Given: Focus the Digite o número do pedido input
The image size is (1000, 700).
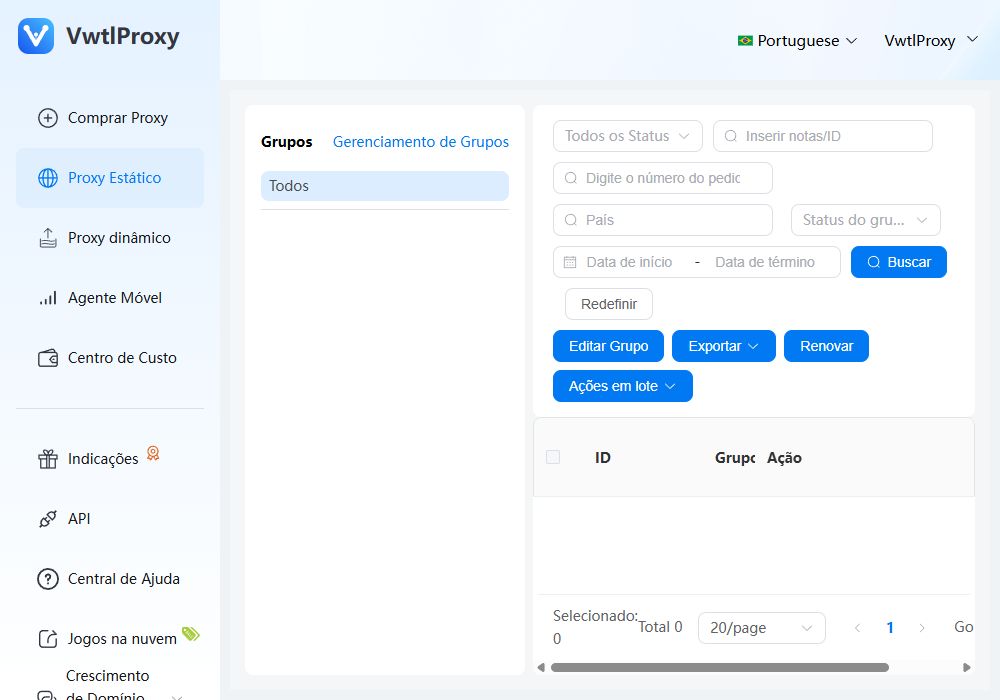Looking at the screenshot, I should [x=663, y=178].
